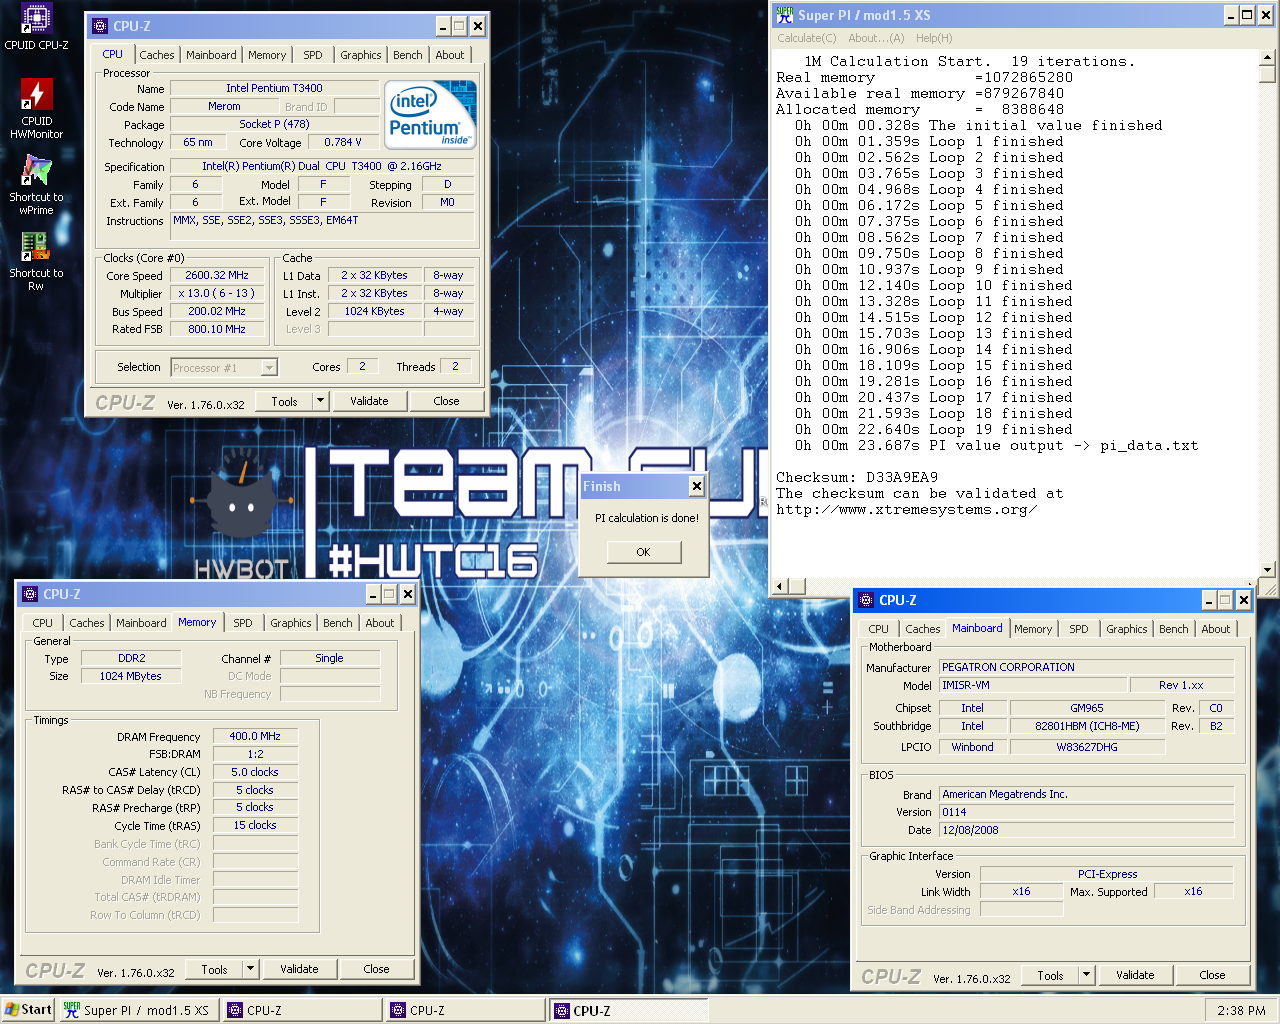1280x1024 pixels.
Task: Click the Core Speed field showing 2600.32 MHz
Action: [x=217, y=276]
